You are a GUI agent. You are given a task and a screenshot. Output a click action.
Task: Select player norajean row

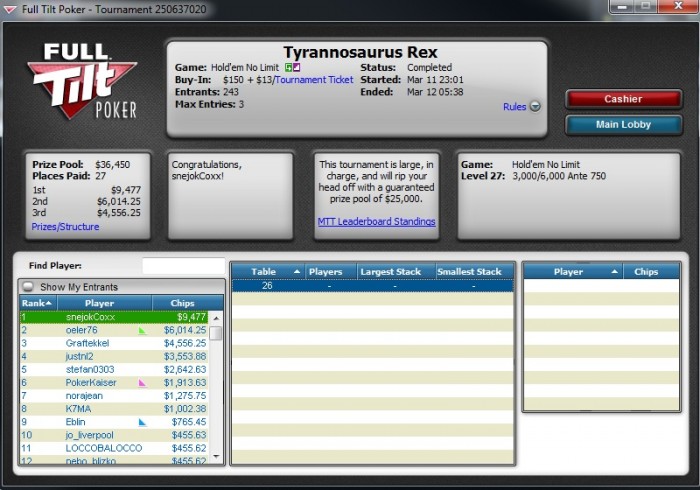[x=114, y=396]
